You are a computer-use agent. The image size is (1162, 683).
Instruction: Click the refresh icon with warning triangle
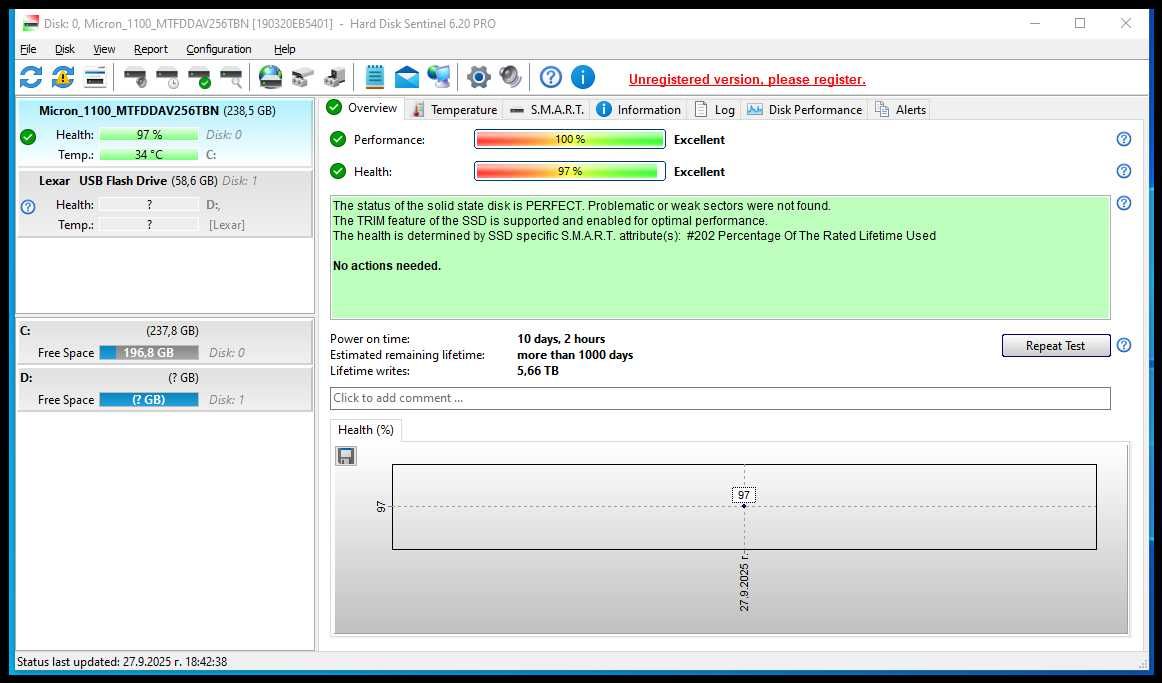[63, 77]
